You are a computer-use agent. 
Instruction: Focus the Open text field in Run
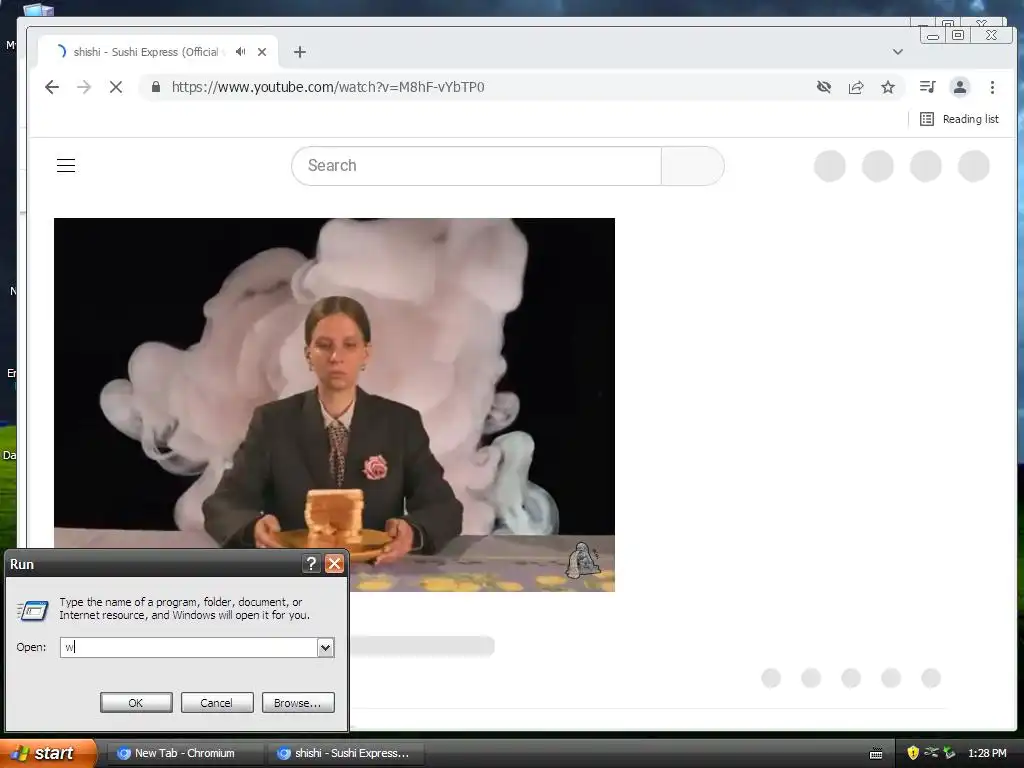(x=189, y=647)
